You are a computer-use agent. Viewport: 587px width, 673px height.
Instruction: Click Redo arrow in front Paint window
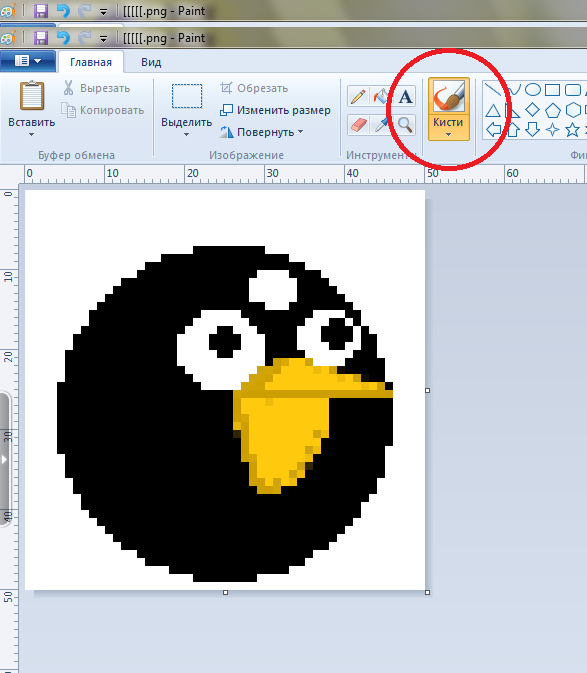[85, 38]
